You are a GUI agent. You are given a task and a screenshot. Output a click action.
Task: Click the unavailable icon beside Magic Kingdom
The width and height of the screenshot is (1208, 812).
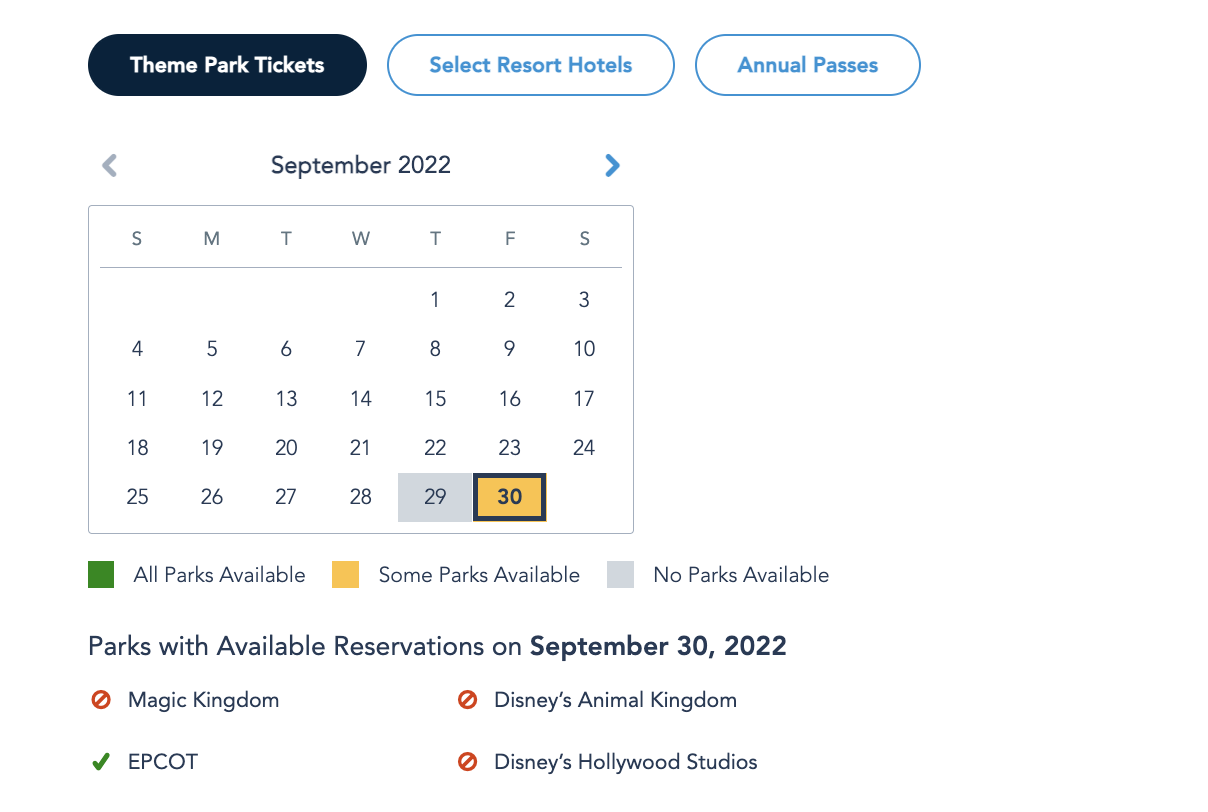click(x=101, y=700)
